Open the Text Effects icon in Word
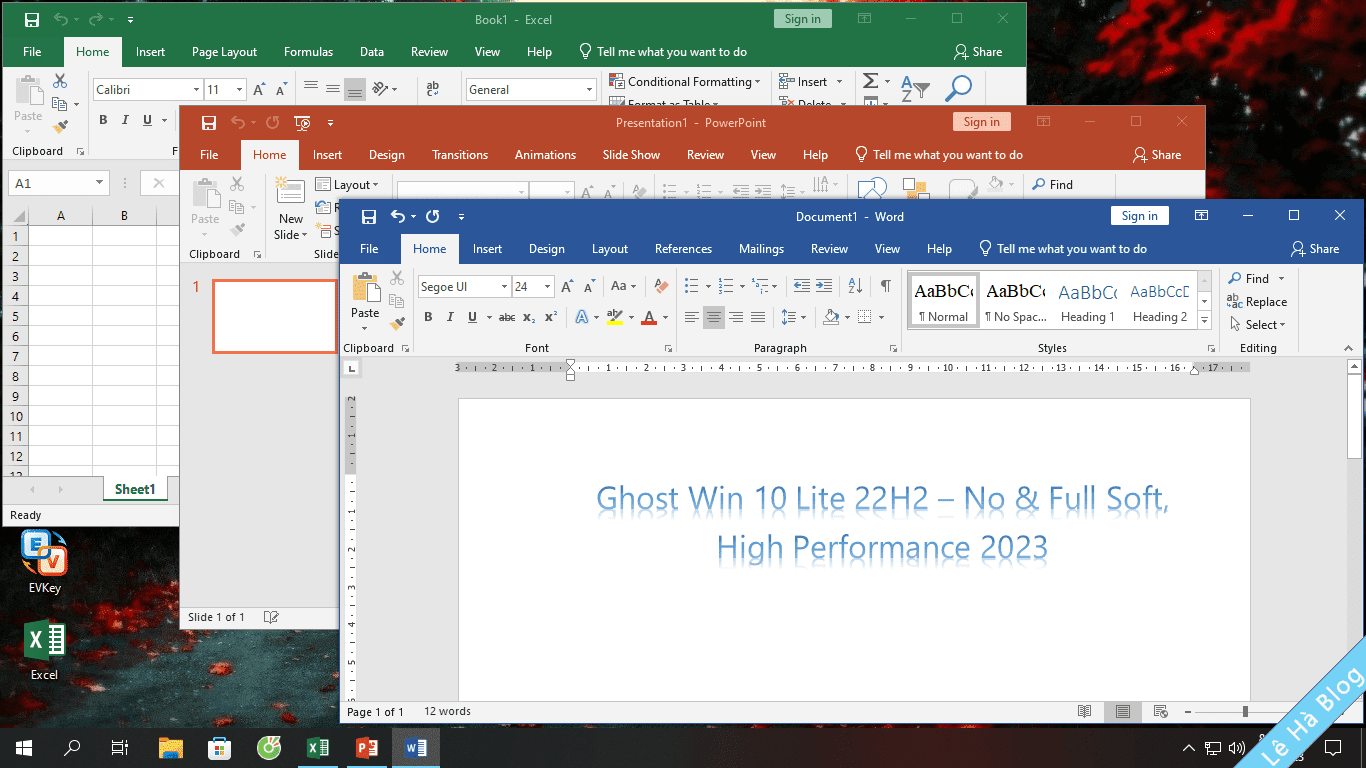The height and width of the screenshot is (768, 1366). (582, 318)
